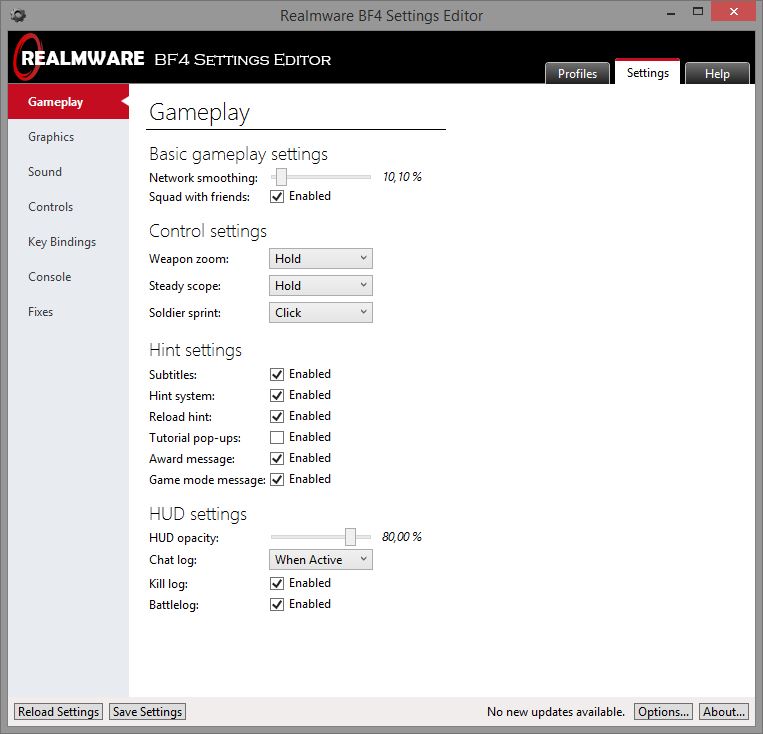Click the About button
Screen dimensions: 763x734
(x=724, y=712)
